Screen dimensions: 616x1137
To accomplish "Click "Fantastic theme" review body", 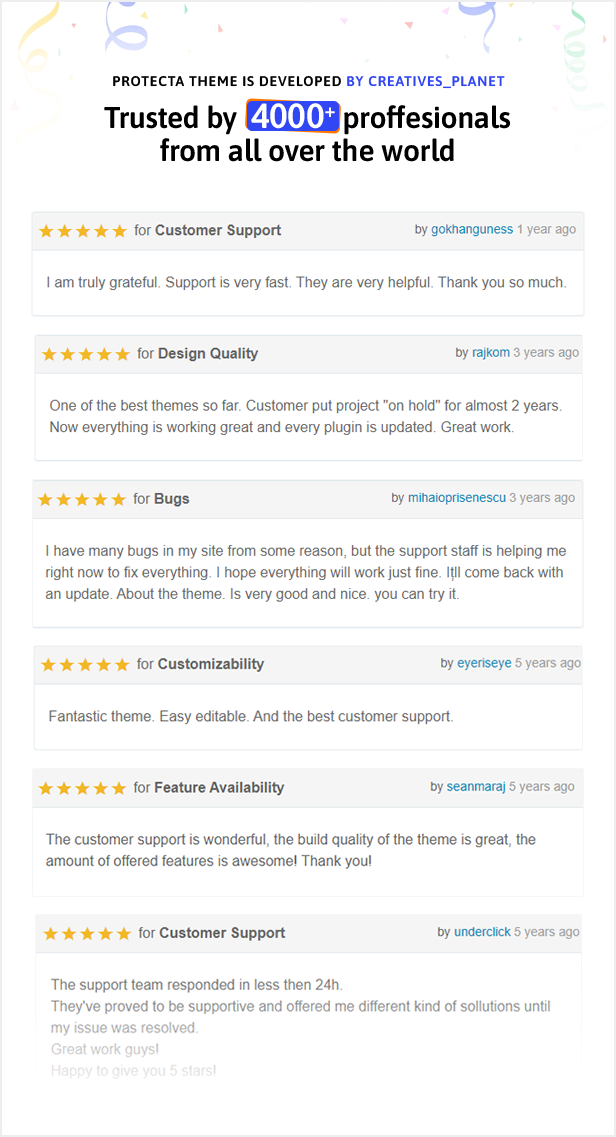I will click(x=251, y=716).
